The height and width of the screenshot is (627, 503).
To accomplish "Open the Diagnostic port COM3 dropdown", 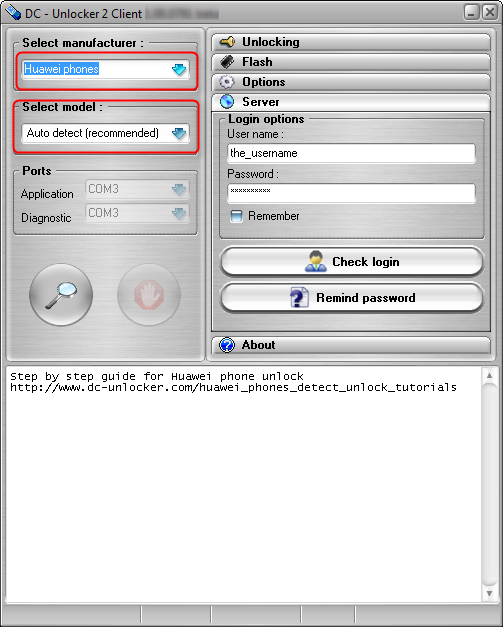I will click(x=137, y=213).
